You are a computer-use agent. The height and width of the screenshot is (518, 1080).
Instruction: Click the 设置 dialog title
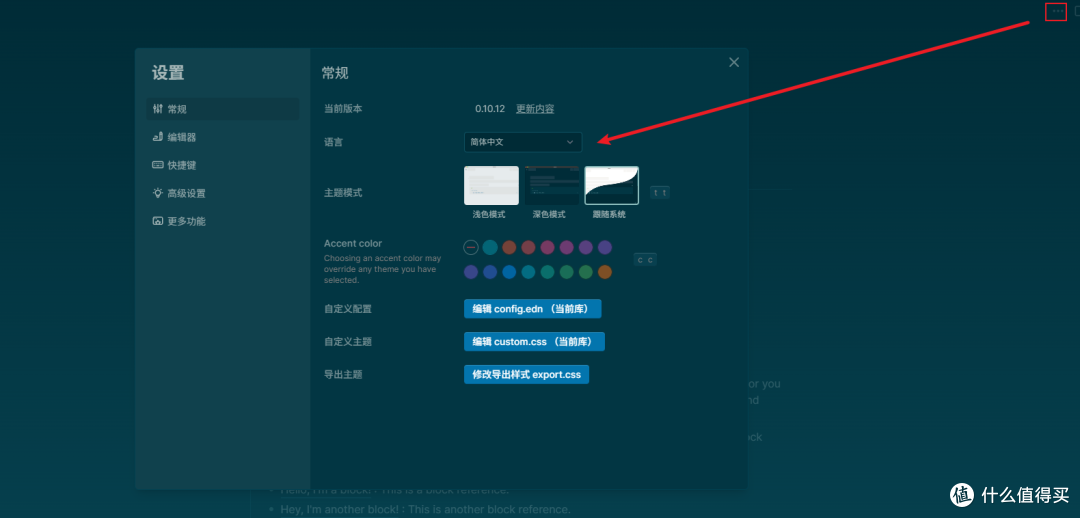168,73
